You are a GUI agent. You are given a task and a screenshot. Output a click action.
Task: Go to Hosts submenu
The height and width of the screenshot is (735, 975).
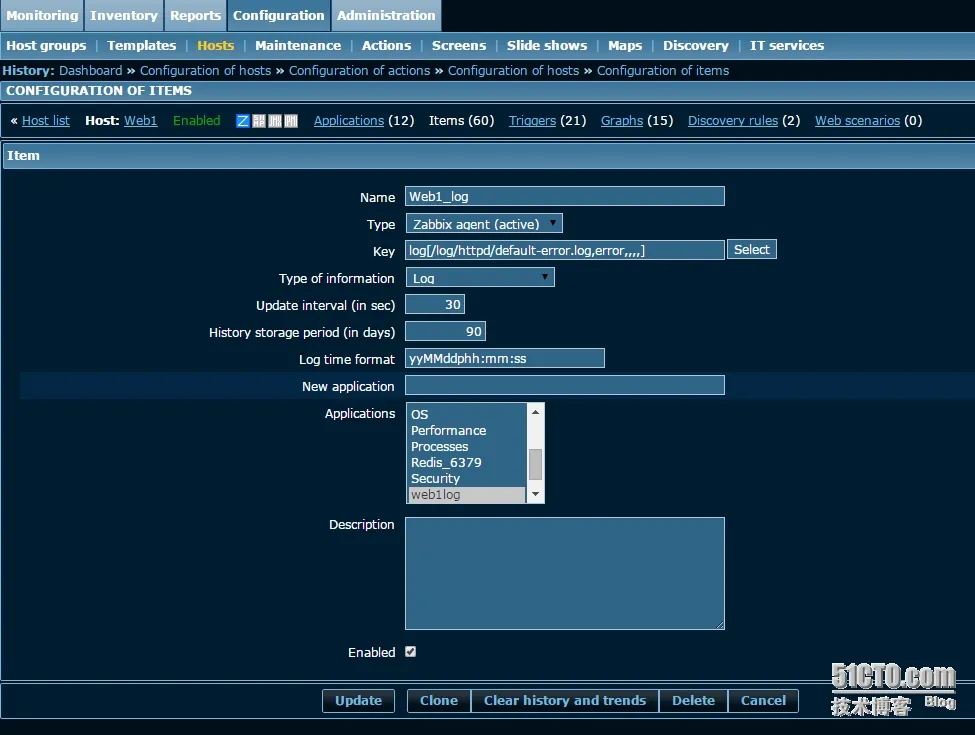click(216, 45)
